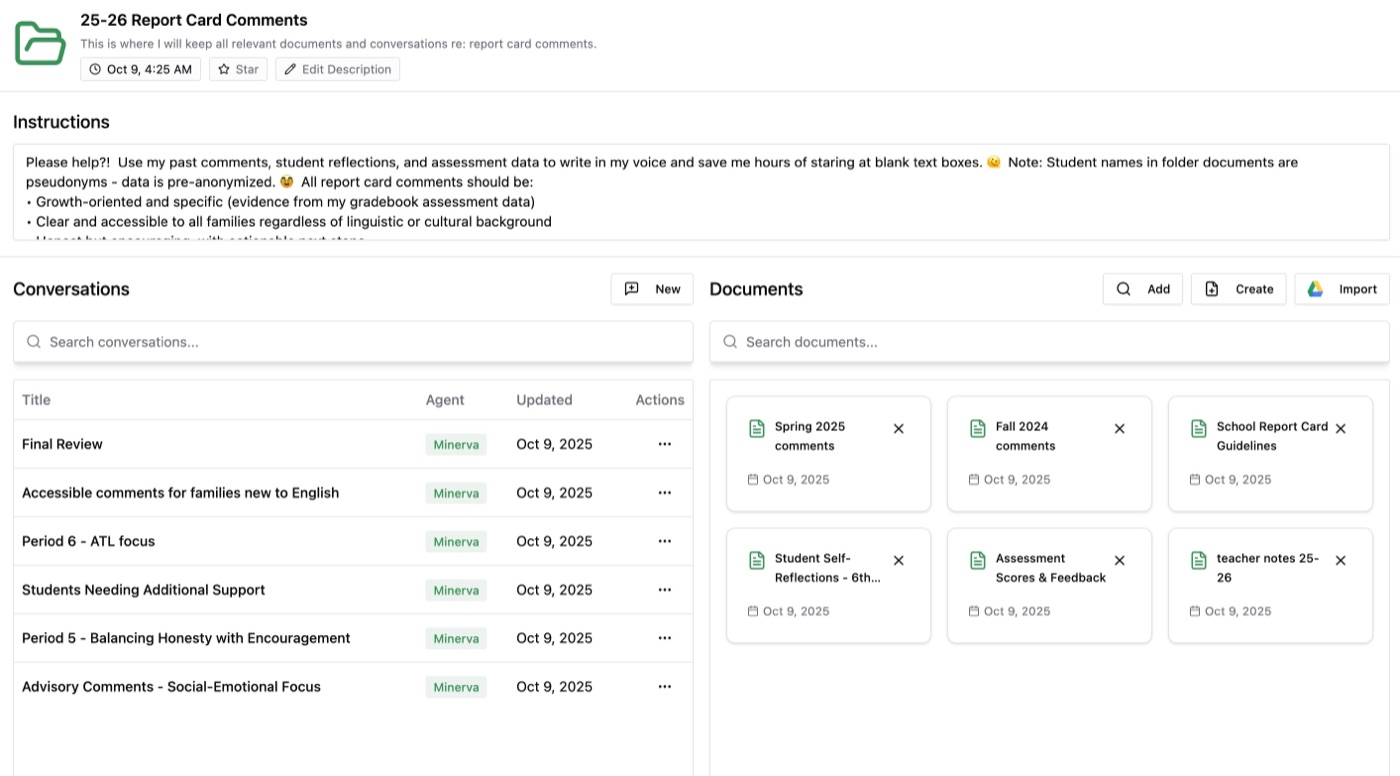Open actions menu for Period 6 - ATL focus
Viewport: 1400px width, 776px height.
tap(664, 541)
